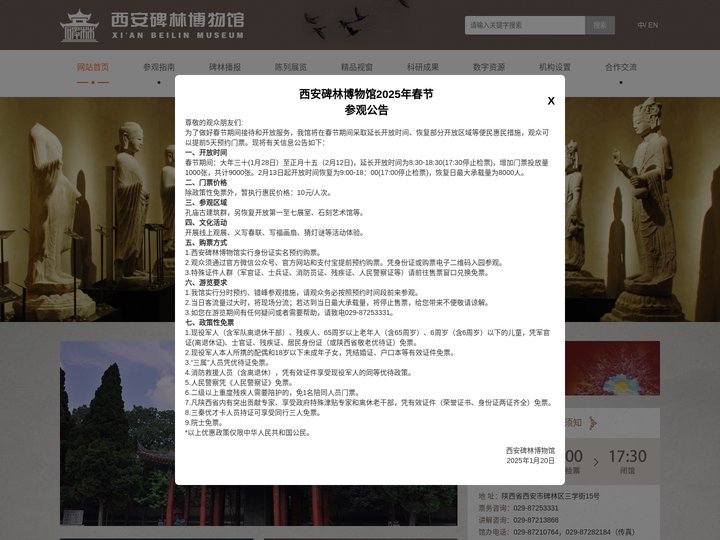Focus the keyword search input field
The height and width of the screenshot is (540, 720).
(525, 25)
